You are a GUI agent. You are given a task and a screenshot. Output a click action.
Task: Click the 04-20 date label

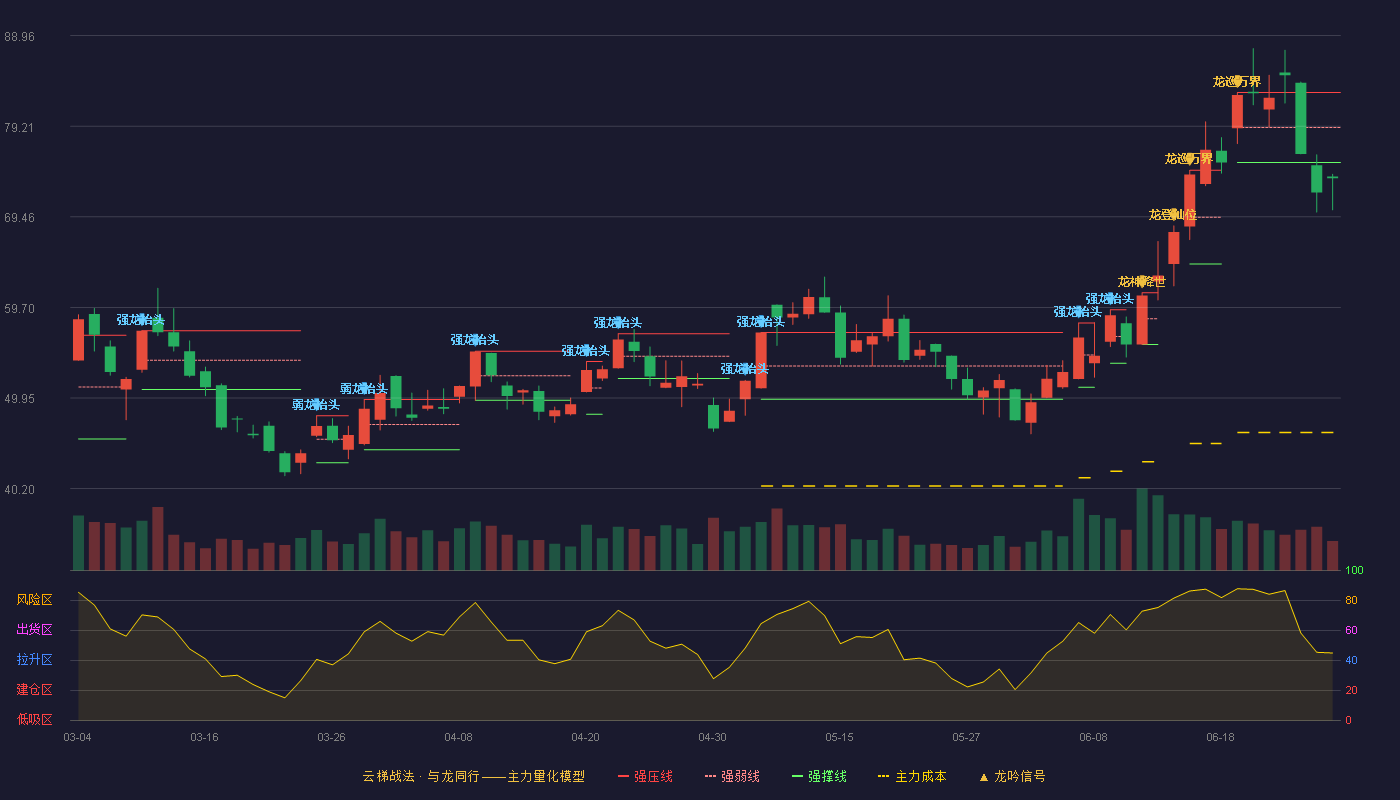(x=586, y=737)
